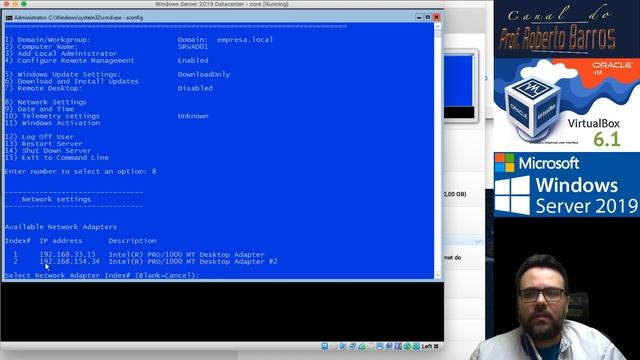Click the IP address '192.168.33.15'
The width and height of the screenshot is (640, 360).
tap(67, 254)
